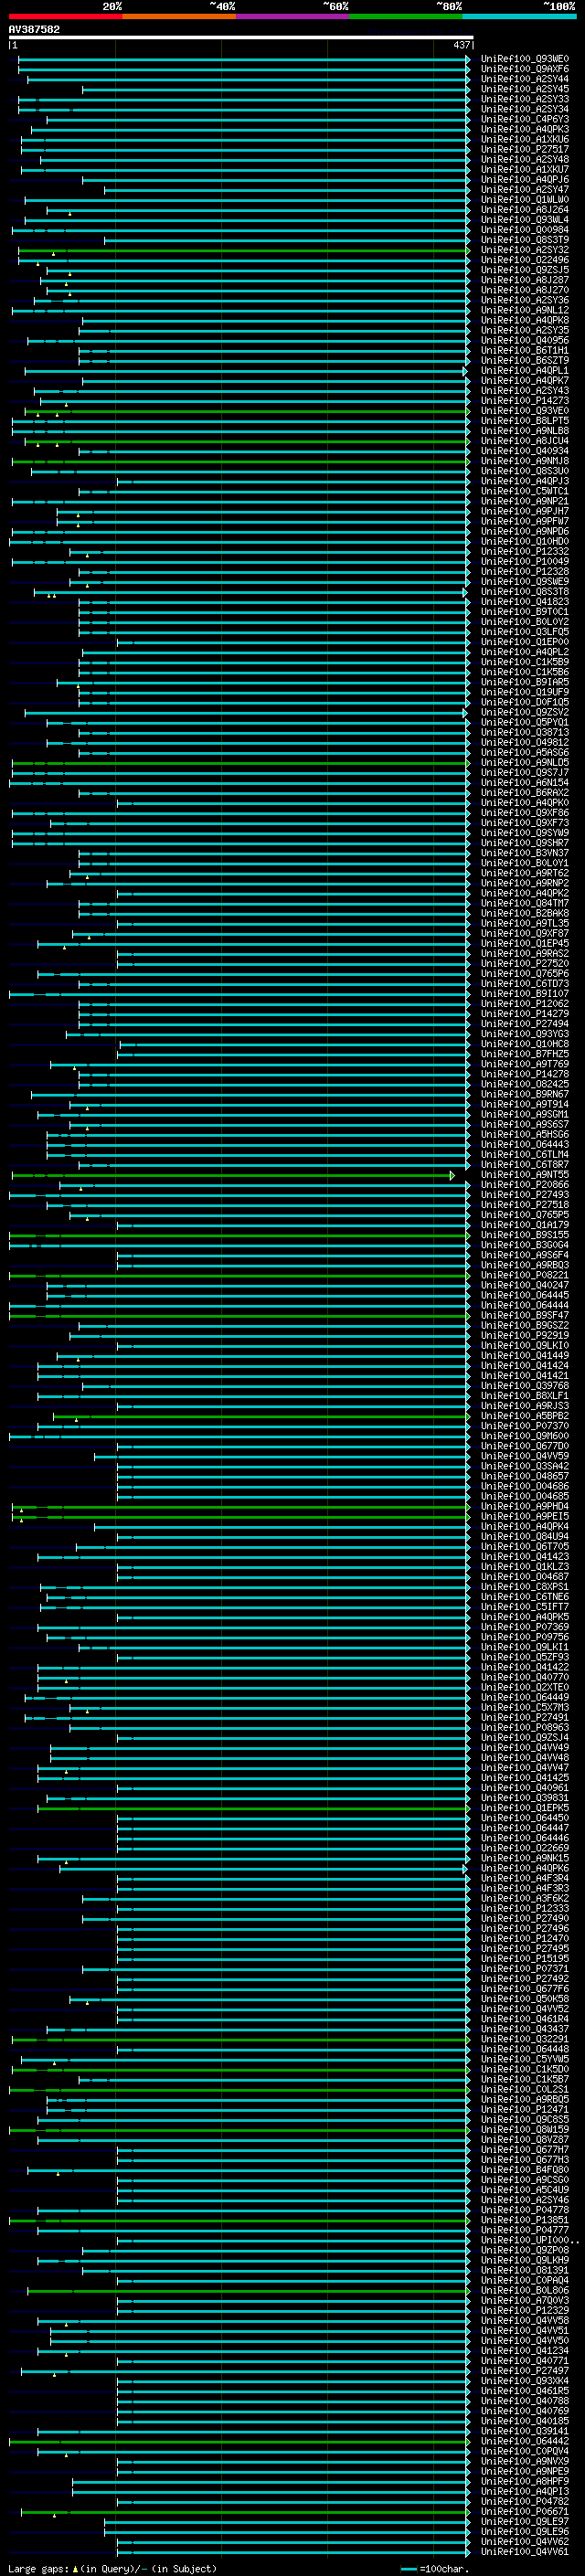
Task: Select label UniRef100_O64442
Action: coord(524,2441)
